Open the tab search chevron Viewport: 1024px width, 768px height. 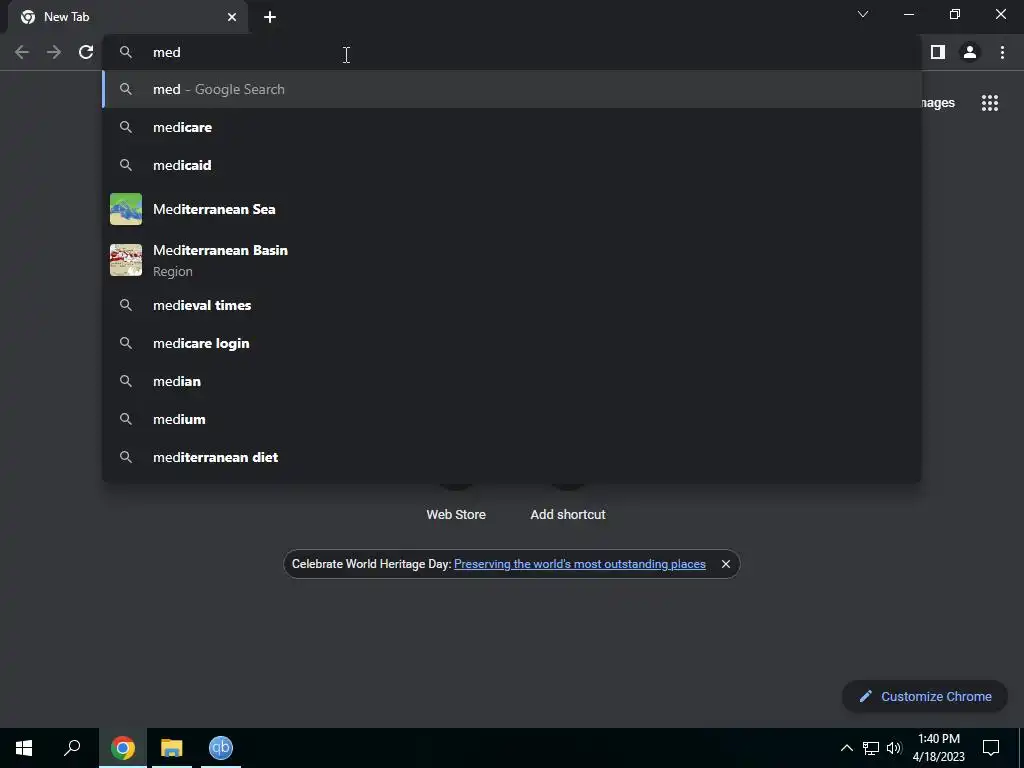click(x=863, y=14)
